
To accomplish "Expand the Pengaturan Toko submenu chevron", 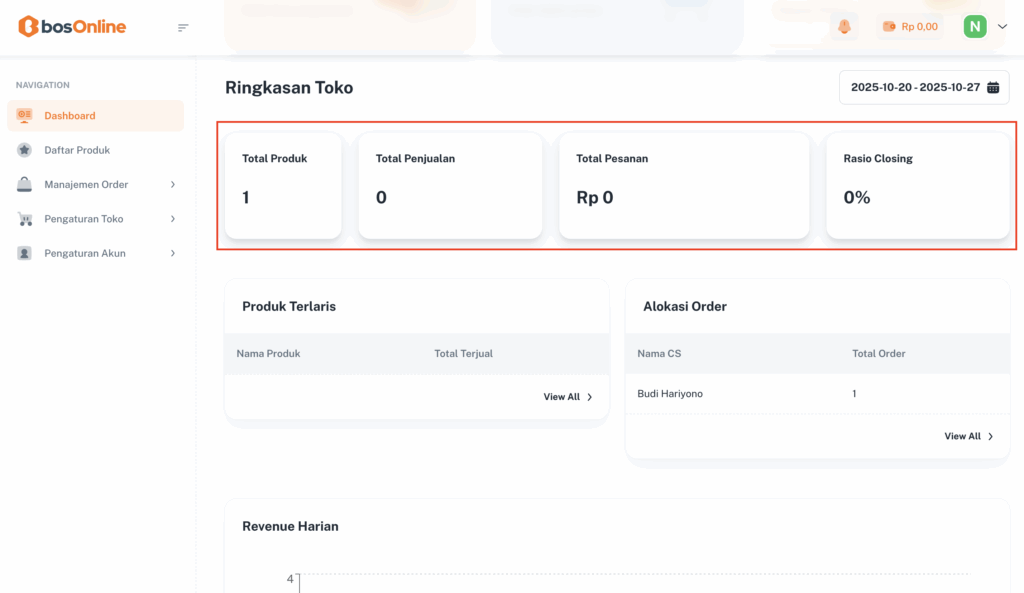I will (173, 219).
